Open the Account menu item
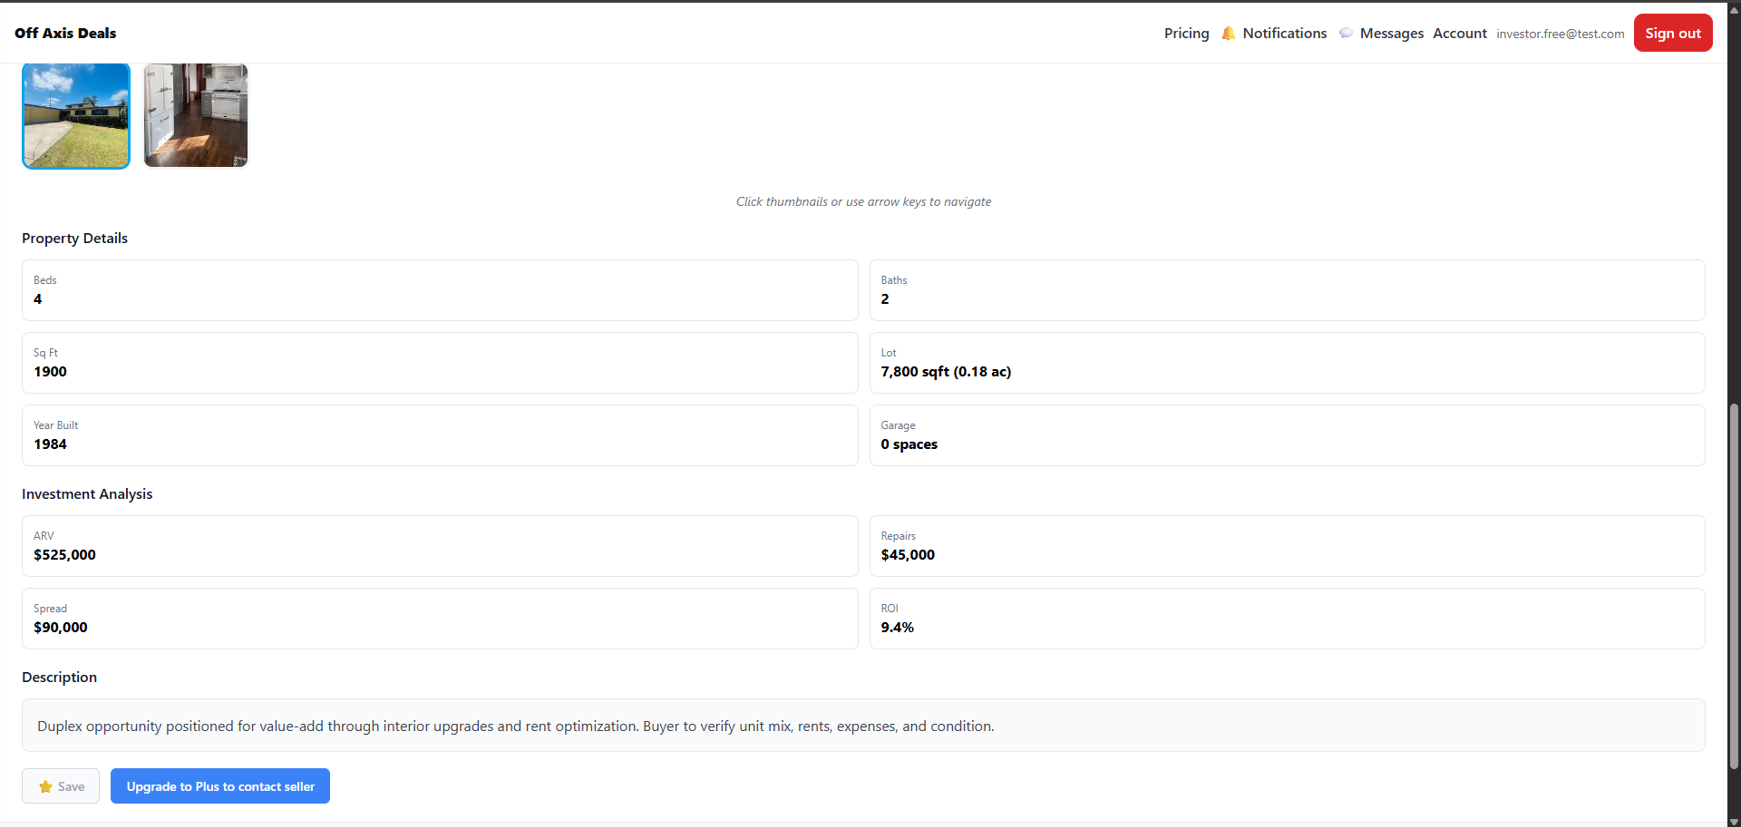The width and height of the screenshot is (1741, 827). point(1459,33)
